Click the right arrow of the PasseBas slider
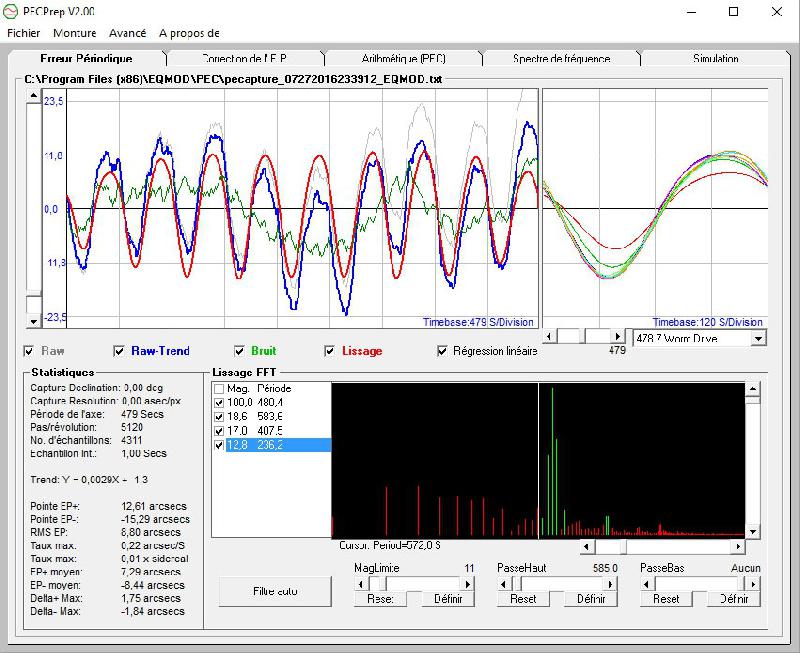Screen dimensions: 800x653 pyautogui.click(x=754, y=583)
